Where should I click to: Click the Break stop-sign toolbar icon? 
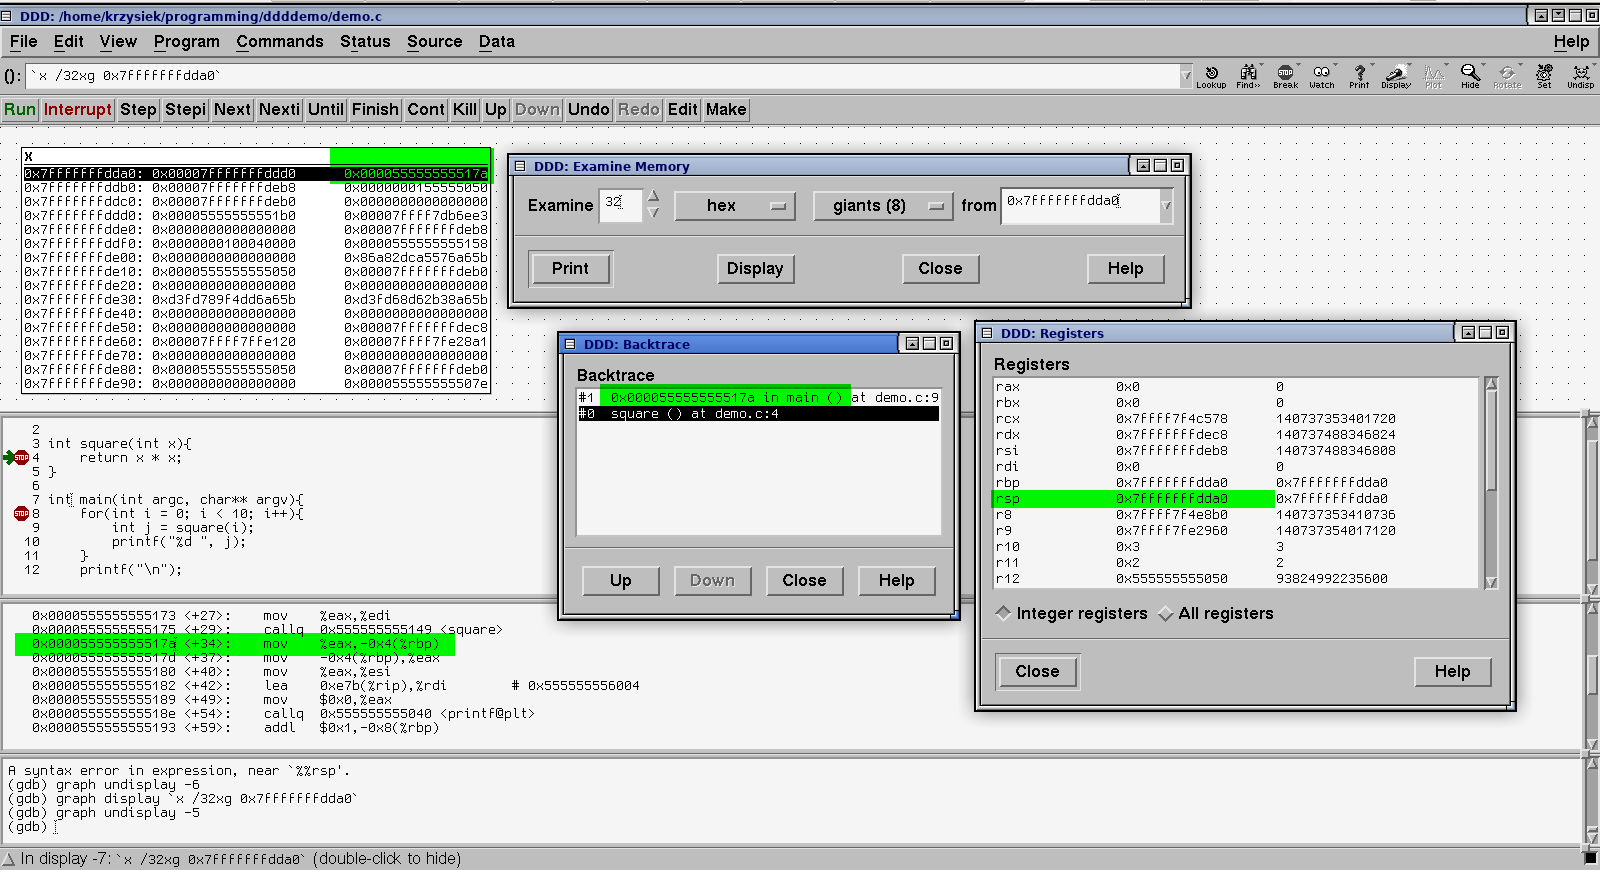point(1285,77)
